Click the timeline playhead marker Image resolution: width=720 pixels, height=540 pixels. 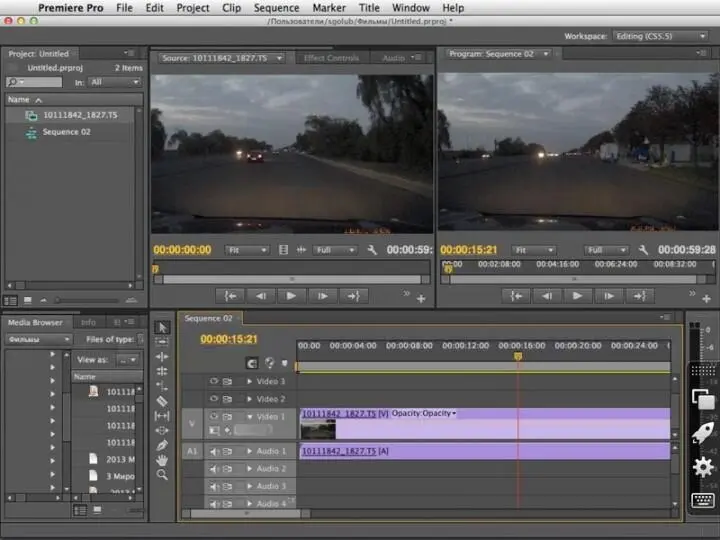pos(518,356)
